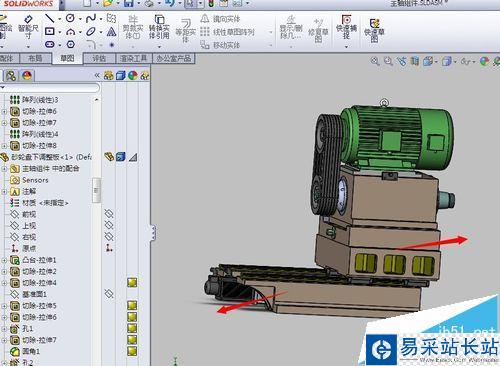This screenshot has height=366, width=500.
Task: Click the feature tree filter field
Action: tap(50, 88)
